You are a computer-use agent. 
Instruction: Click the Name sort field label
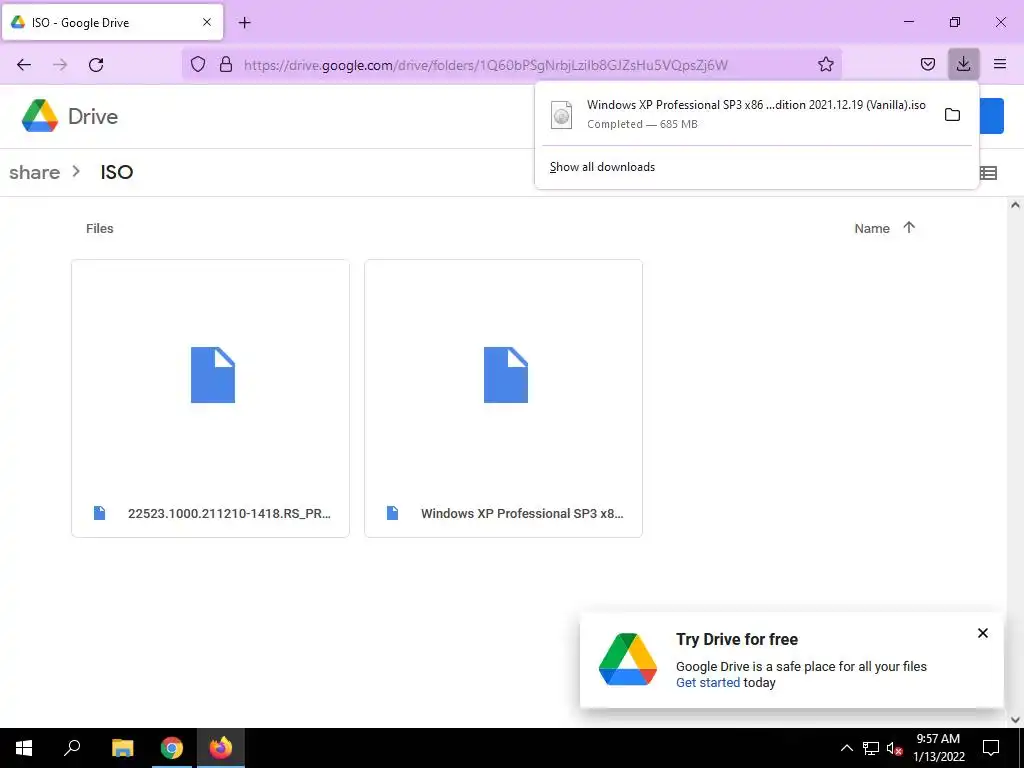pos(872,229)
